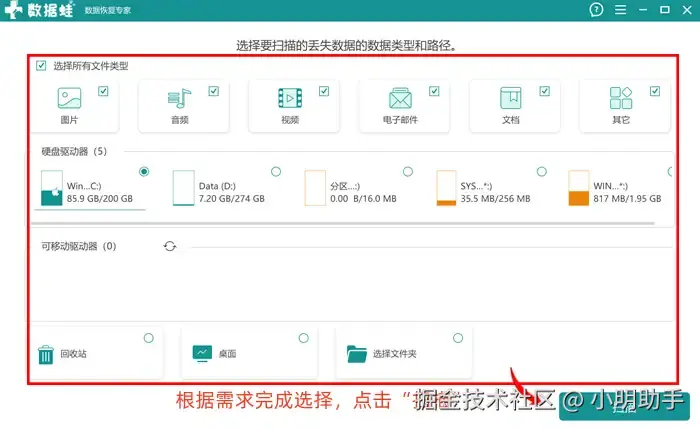Choose 回收站 recycle bin location
This screenshot has height=428, width=700.
coord(95,353)
